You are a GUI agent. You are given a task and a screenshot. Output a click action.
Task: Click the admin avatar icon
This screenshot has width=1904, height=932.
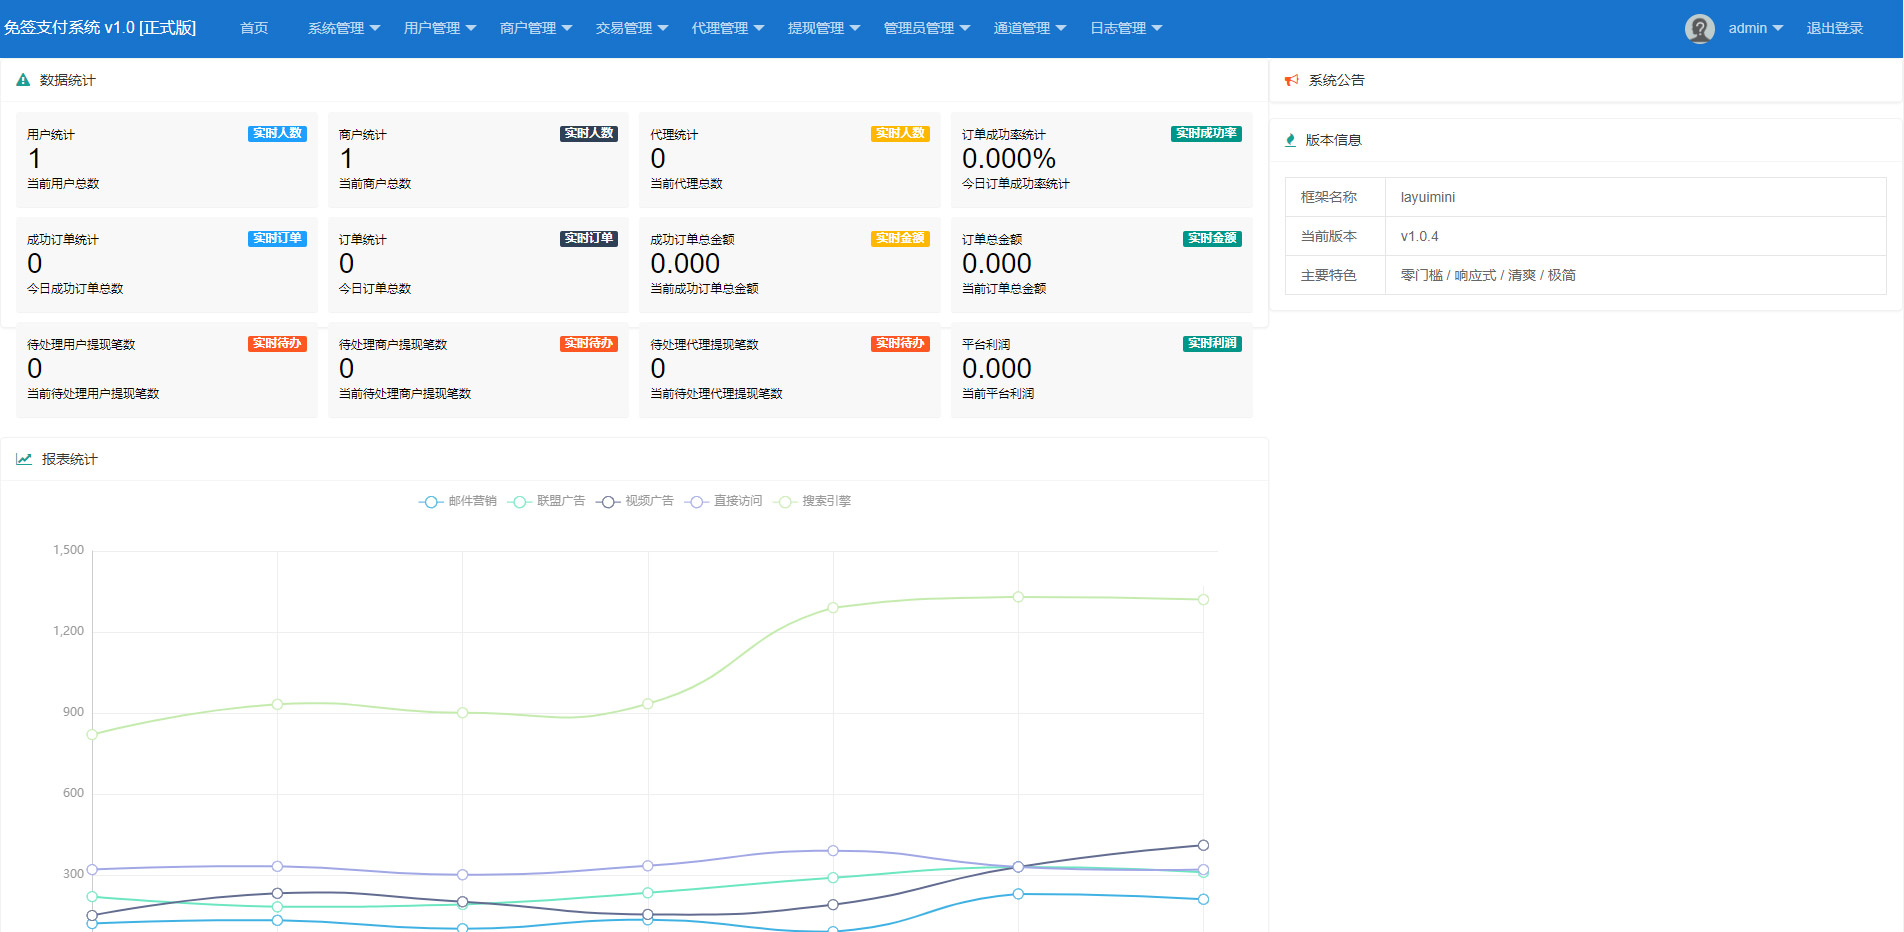pyautogui.click(x=1699, y=28)
